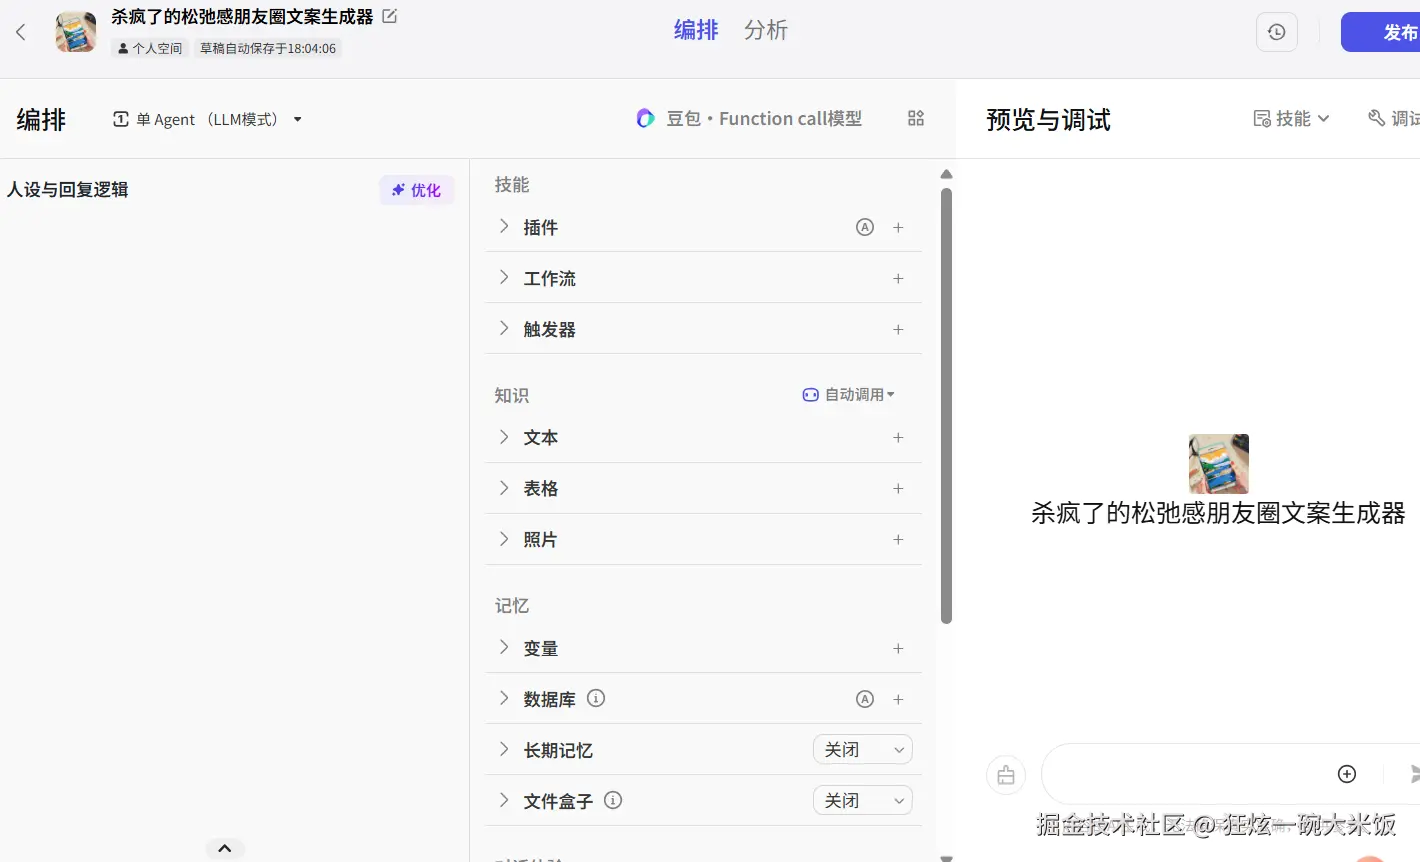Viewport: 1420px width, 862px height.
Task: Go back using the top-left arrow
Action: (x=21, y=32)
